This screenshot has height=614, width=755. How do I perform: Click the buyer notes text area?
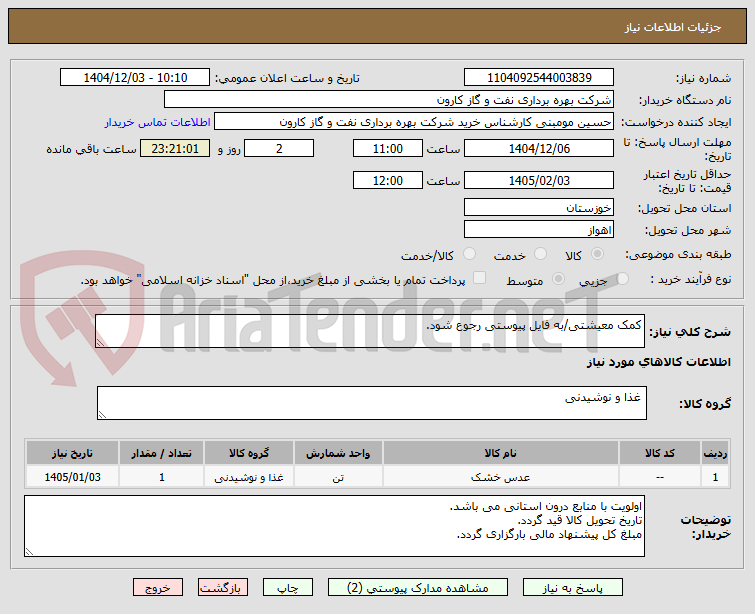pyautogui.click(x=334, y=526)
